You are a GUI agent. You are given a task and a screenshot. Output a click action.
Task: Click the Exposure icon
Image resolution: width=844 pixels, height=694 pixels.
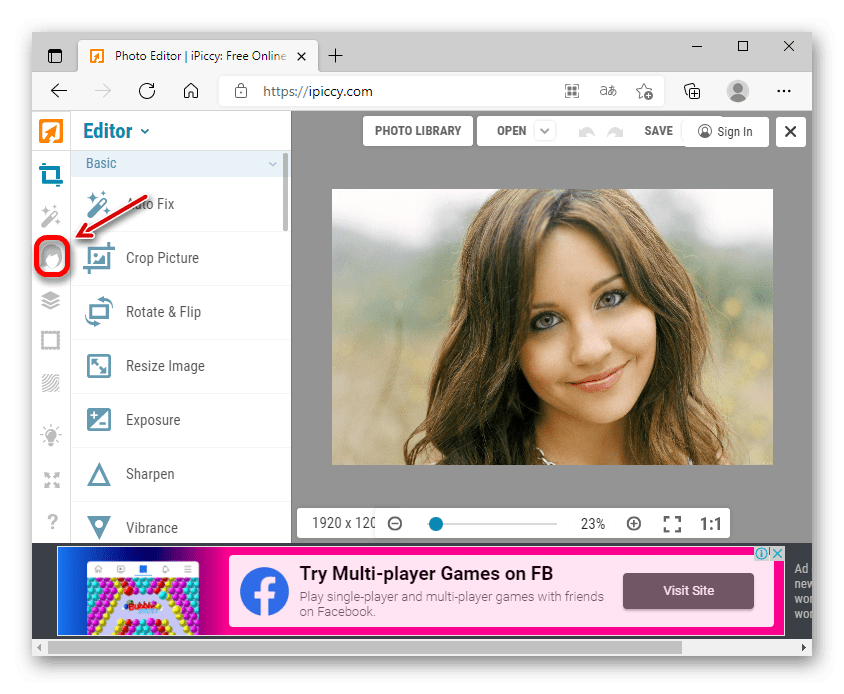pos(99,420)
